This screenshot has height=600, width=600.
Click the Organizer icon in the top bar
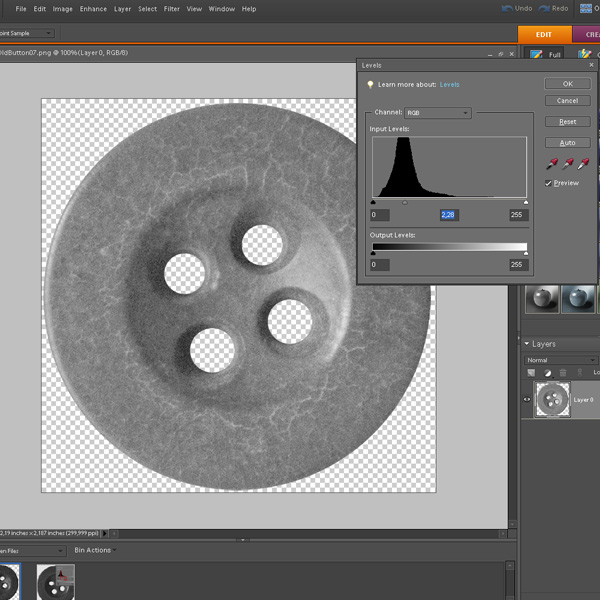(585, 8)
